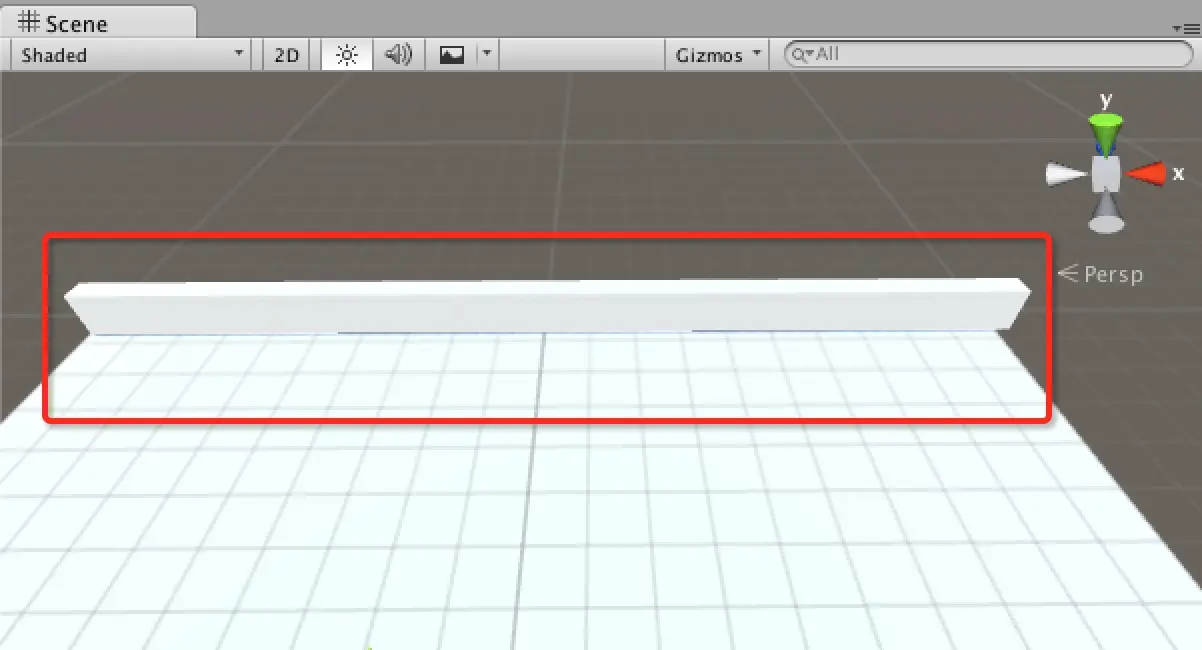Image resolution: width=1202 pixels, height=650 pixels.
Task: Open the Shaded draw mode dropdown
Action: pyautogui.click(x=131, y=55)
